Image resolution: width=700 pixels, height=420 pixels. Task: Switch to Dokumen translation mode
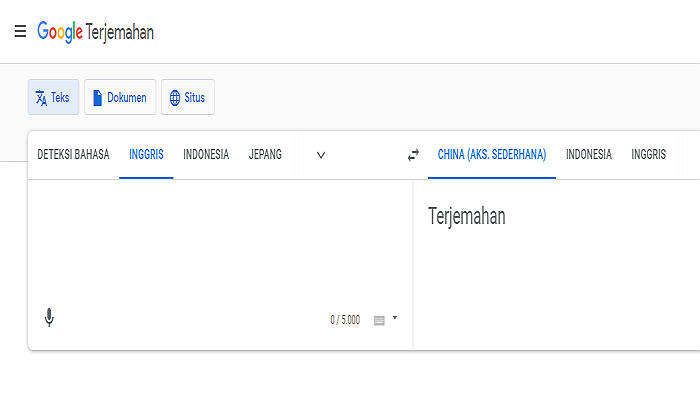[x=119, y=97]
